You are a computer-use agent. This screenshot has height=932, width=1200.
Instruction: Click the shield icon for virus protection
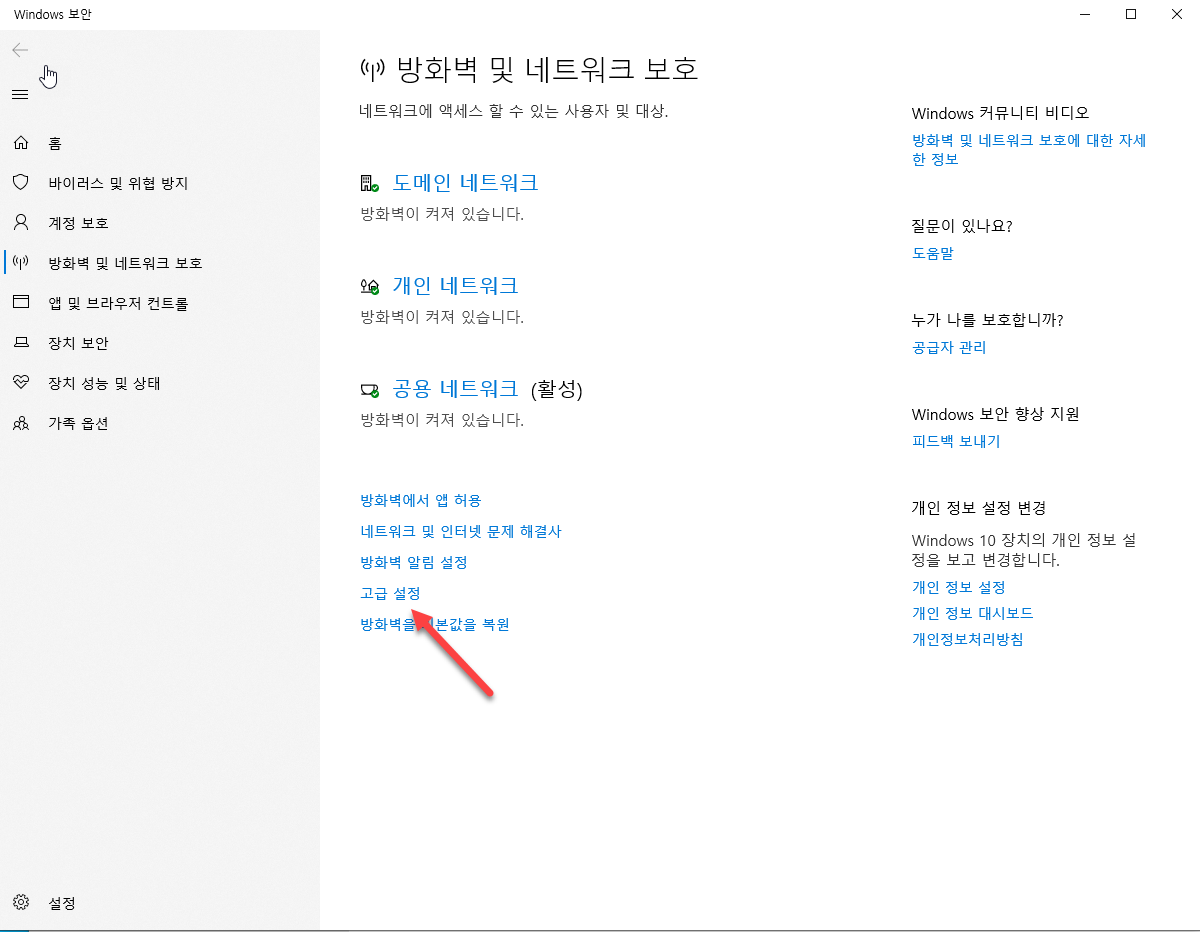tap(21, 183)
